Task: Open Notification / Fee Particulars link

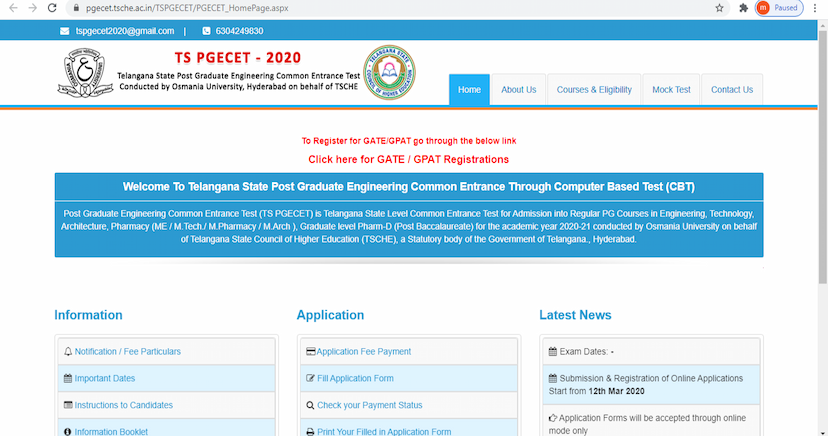Action: coord(127,352)
